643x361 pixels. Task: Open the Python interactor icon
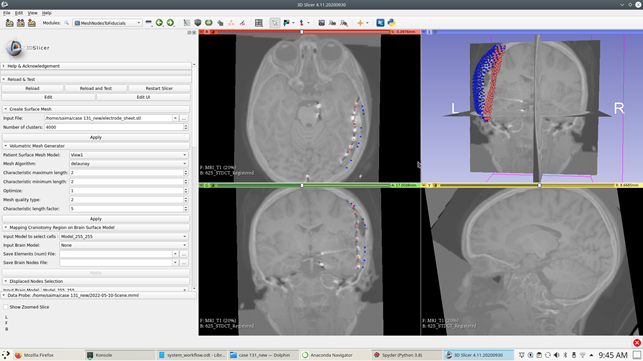(391, 23)
